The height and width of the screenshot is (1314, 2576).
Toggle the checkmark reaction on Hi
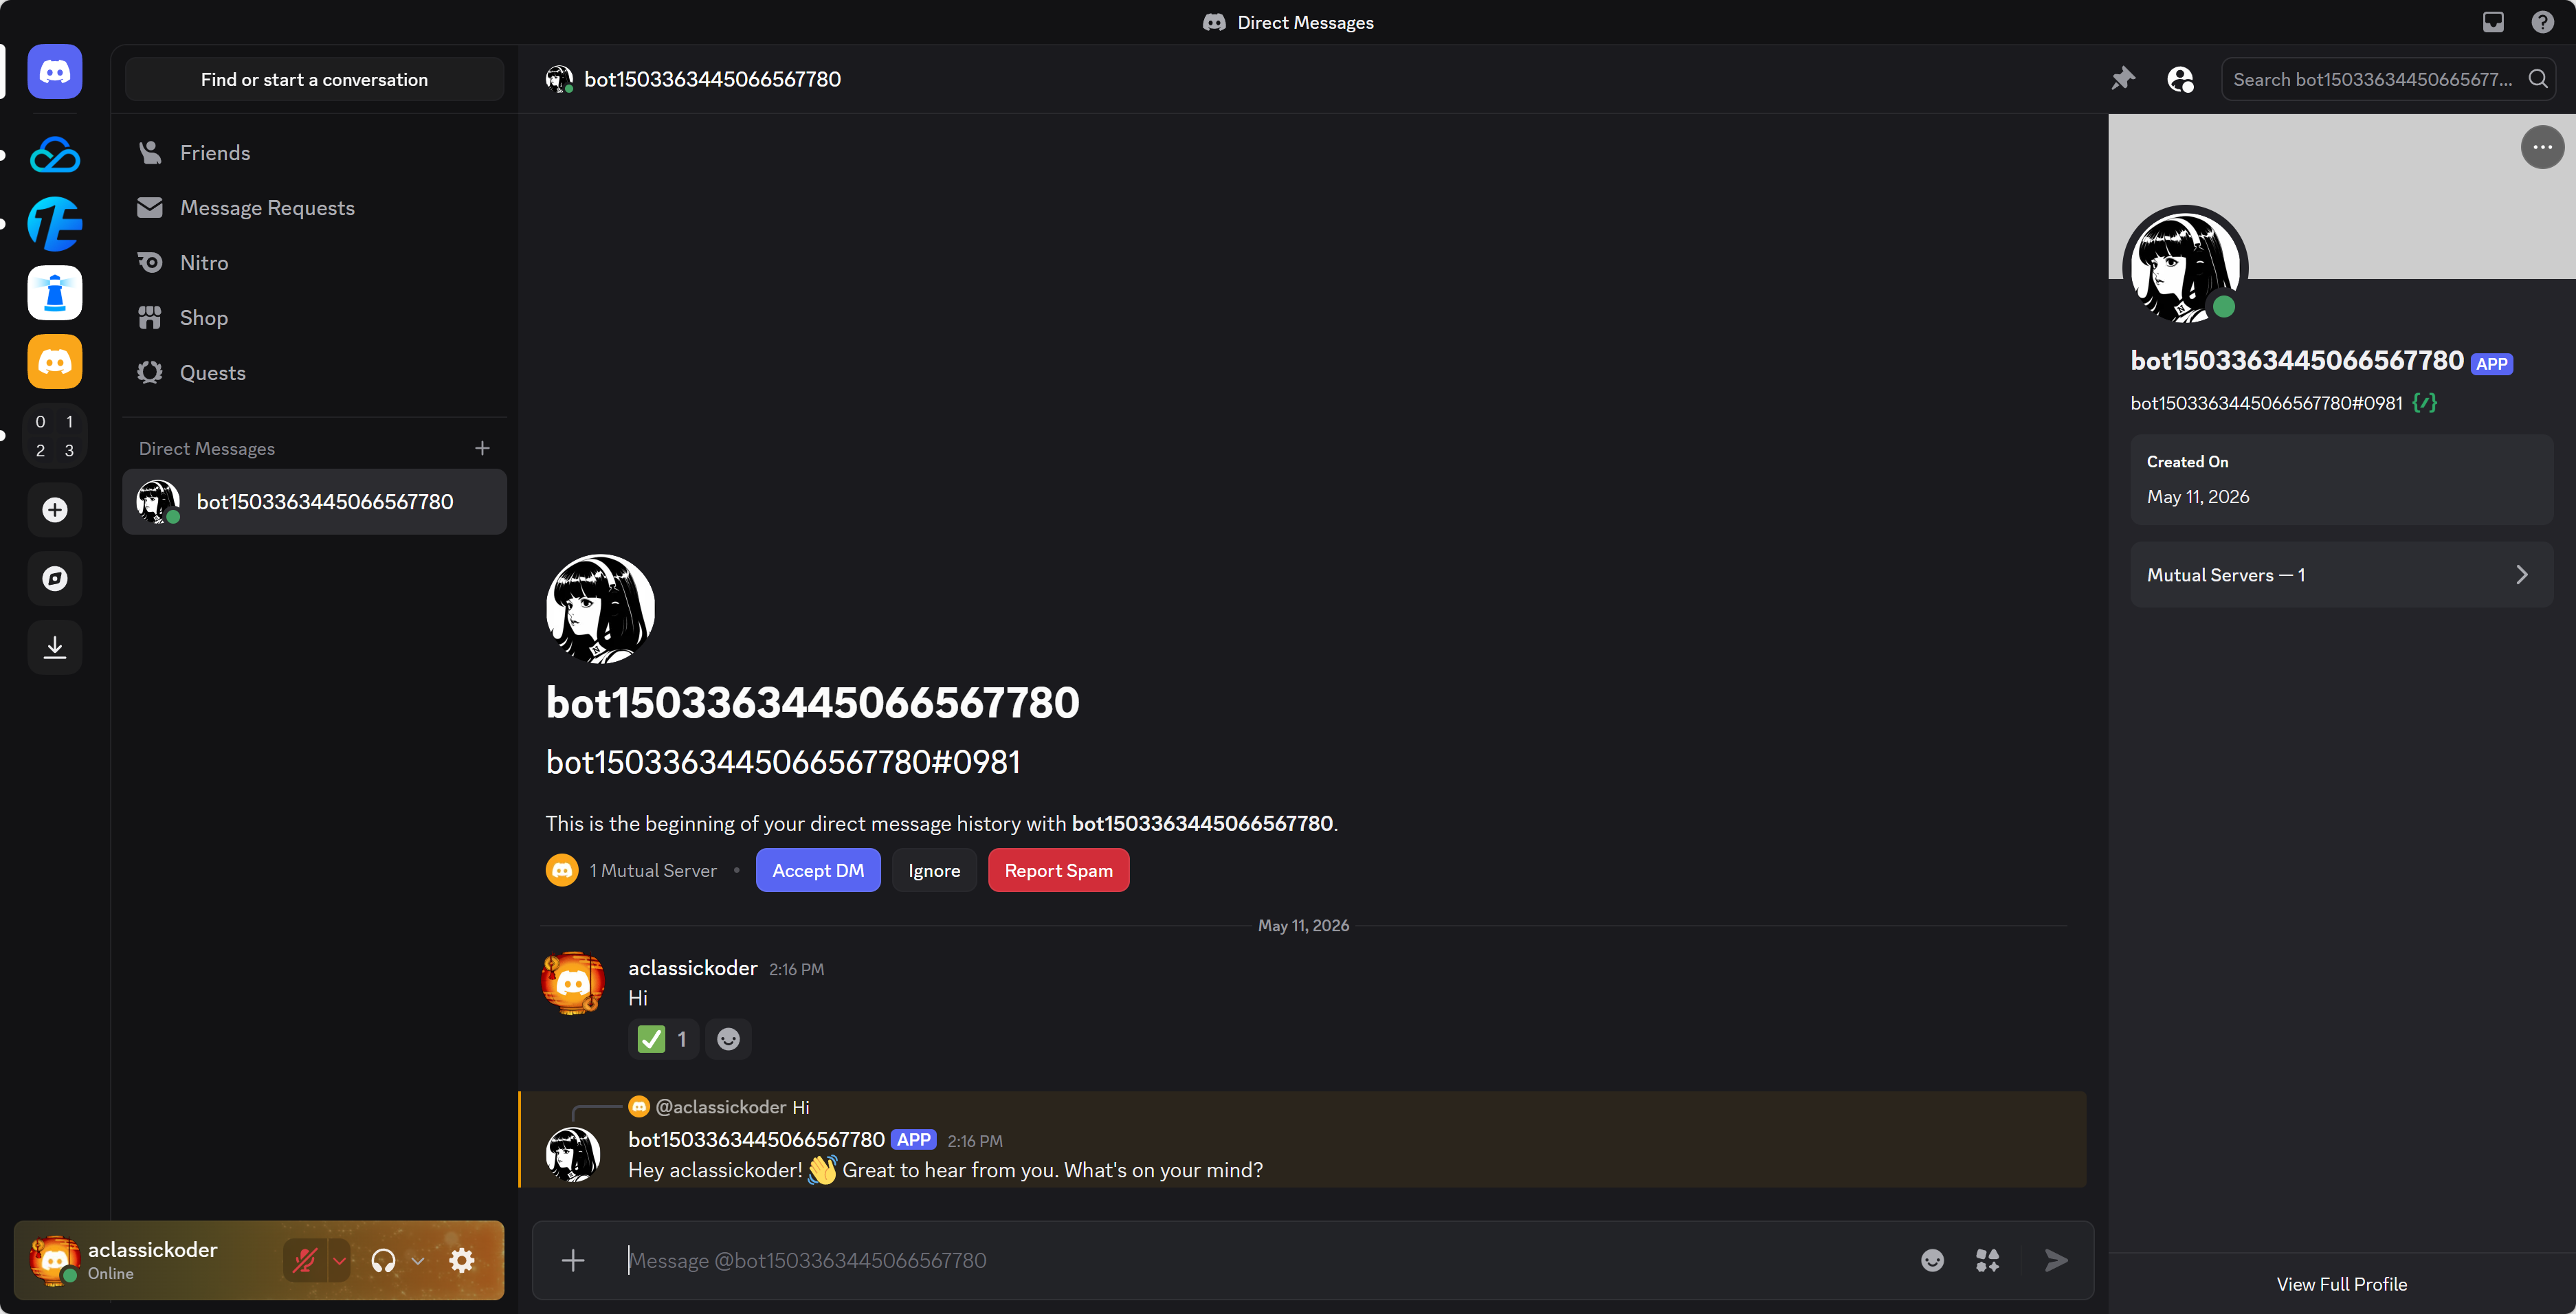coord(664,1039)
